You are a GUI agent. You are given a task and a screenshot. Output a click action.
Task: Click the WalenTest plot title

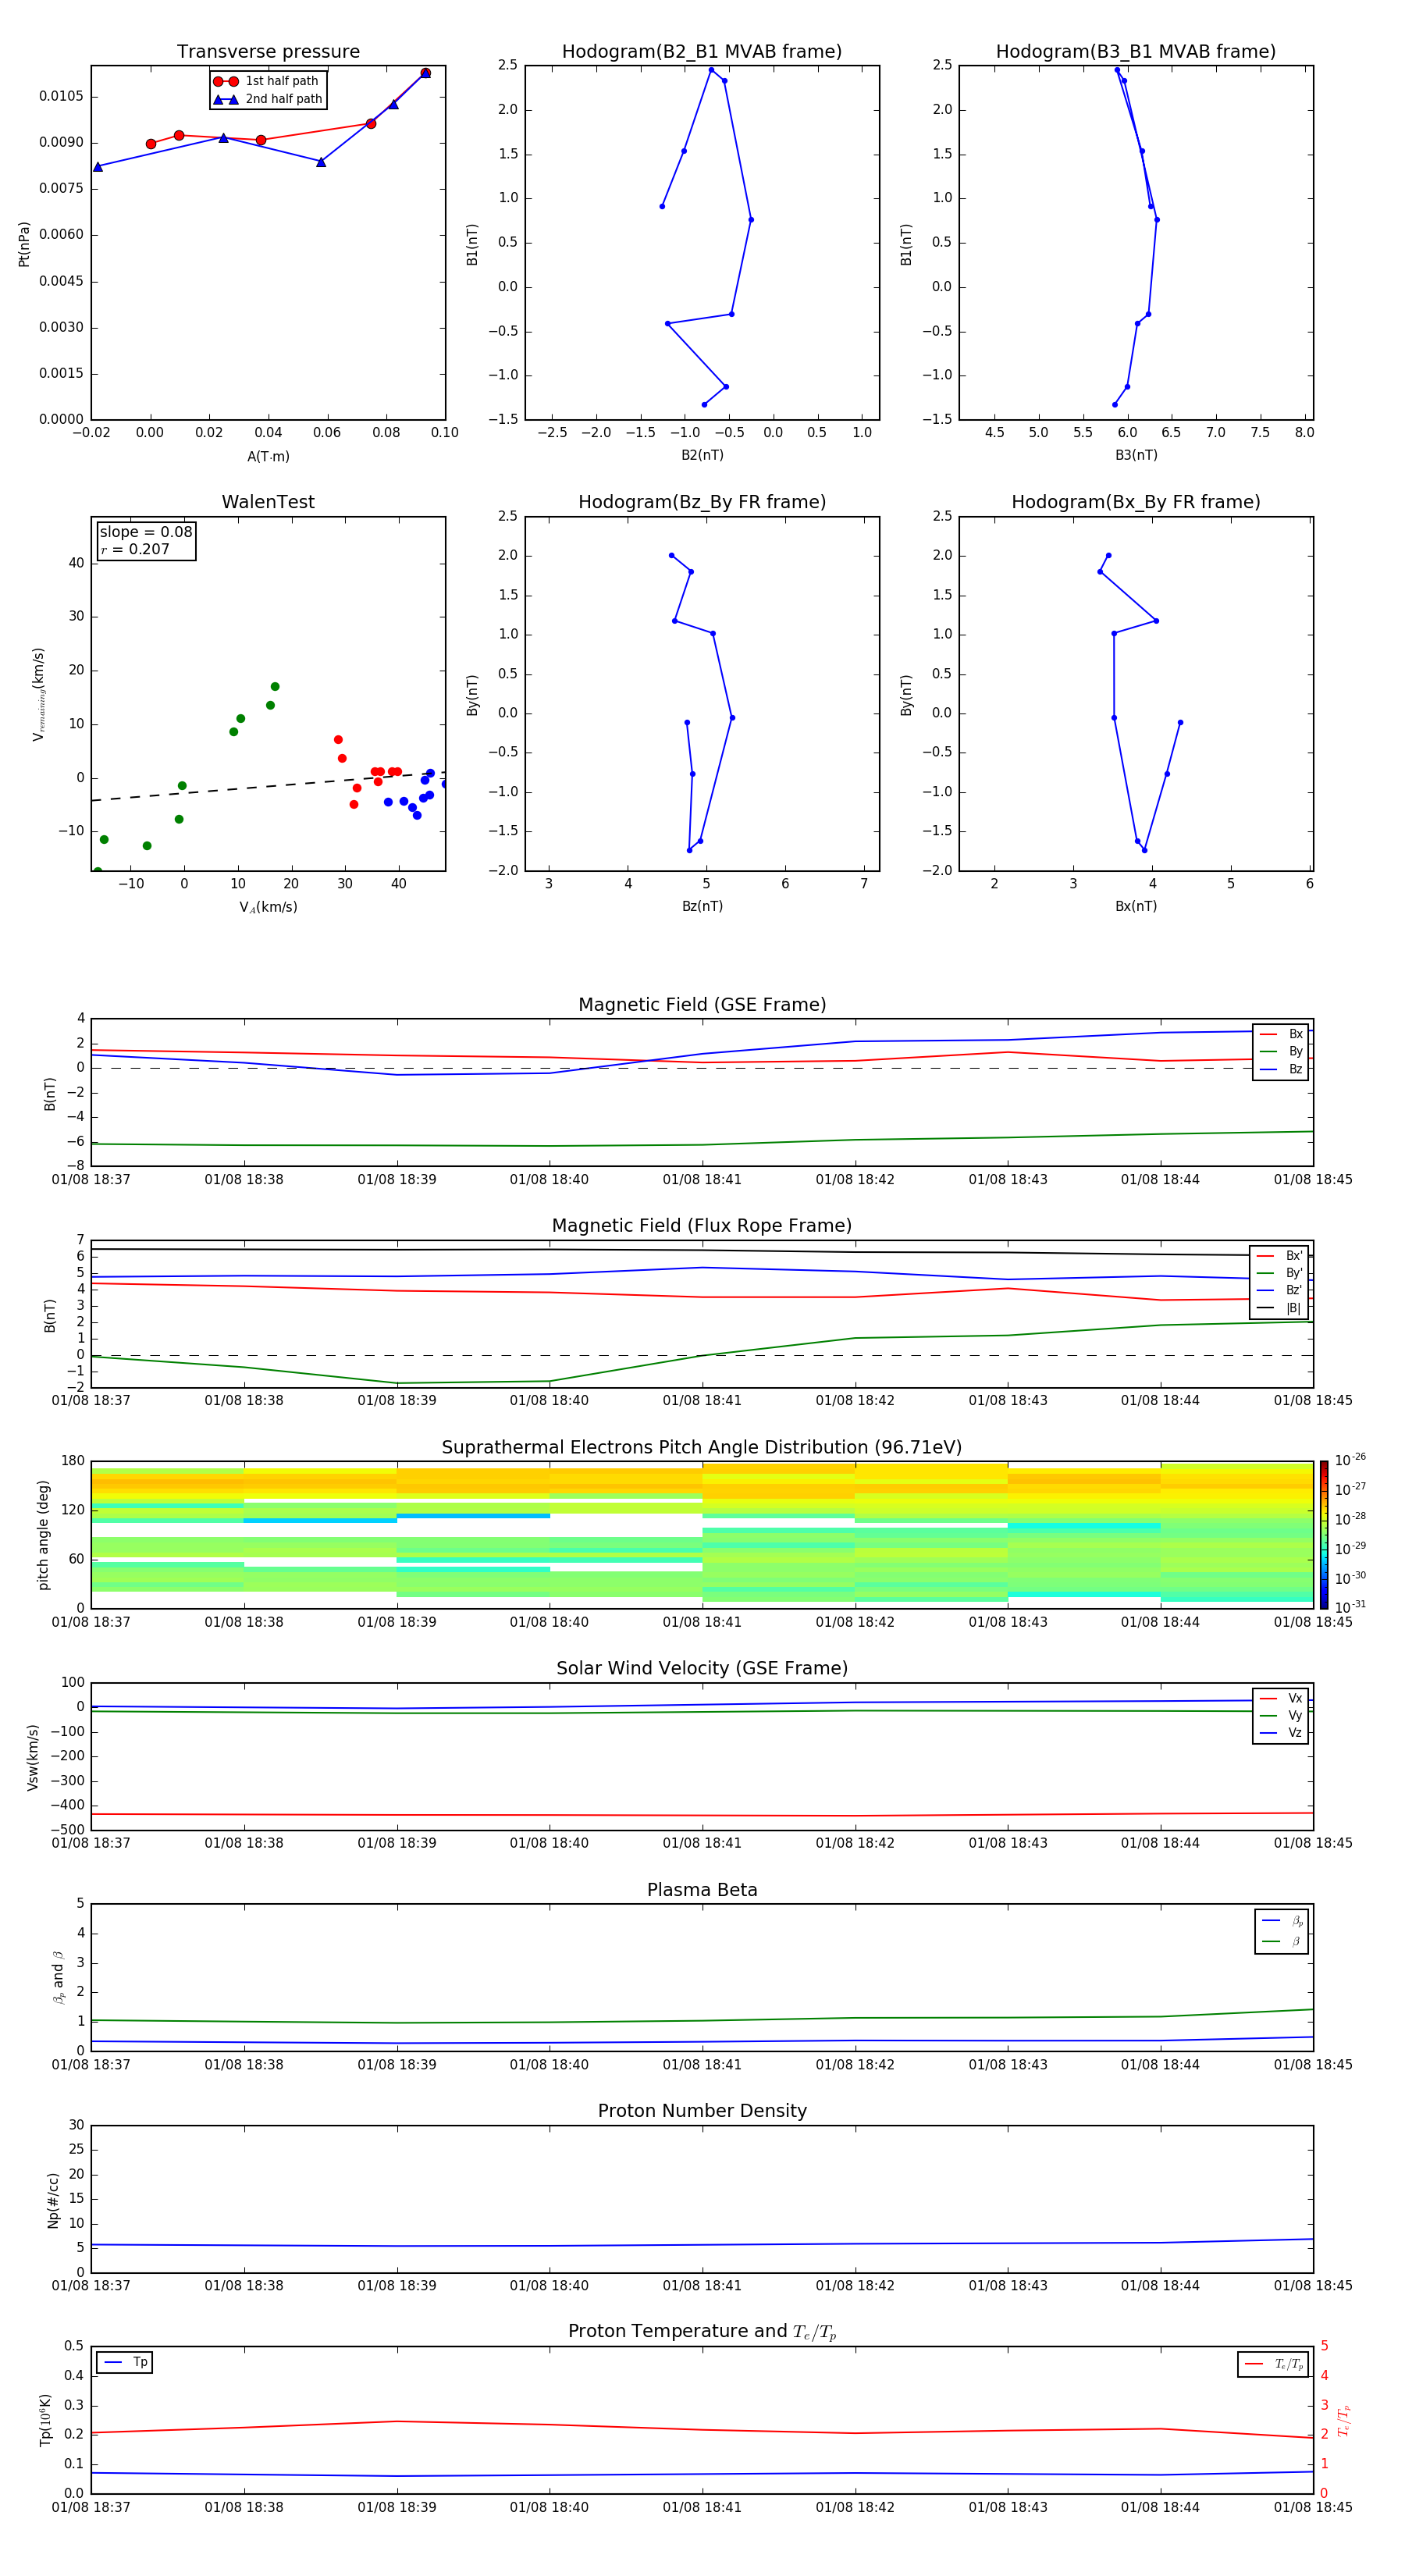click(x=268, y=502)
